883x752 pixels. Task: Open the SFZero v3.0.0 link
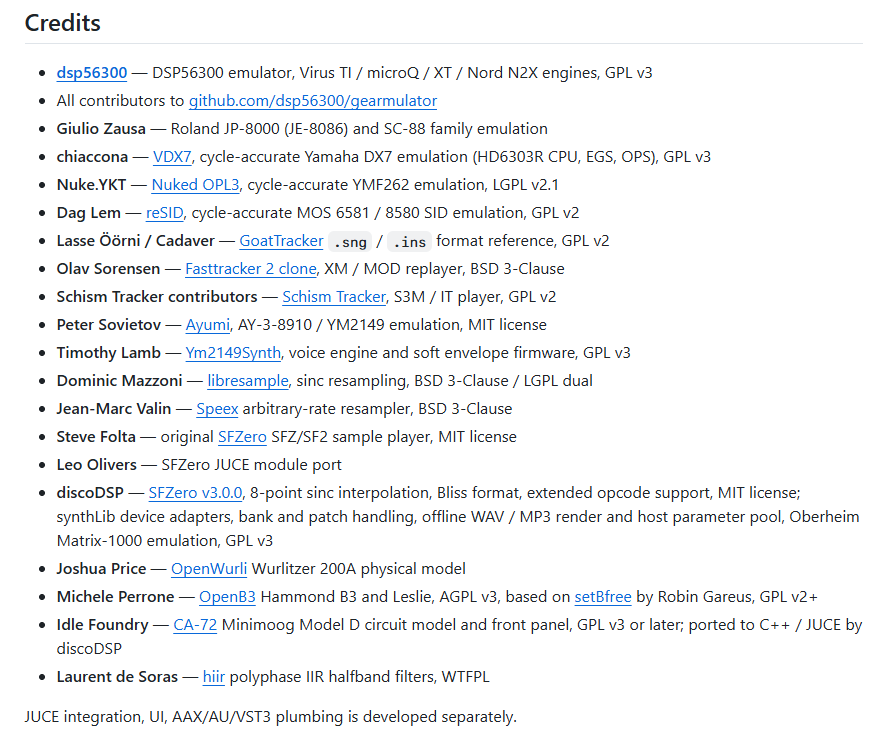pyautogui.click(x=195, y=493)
